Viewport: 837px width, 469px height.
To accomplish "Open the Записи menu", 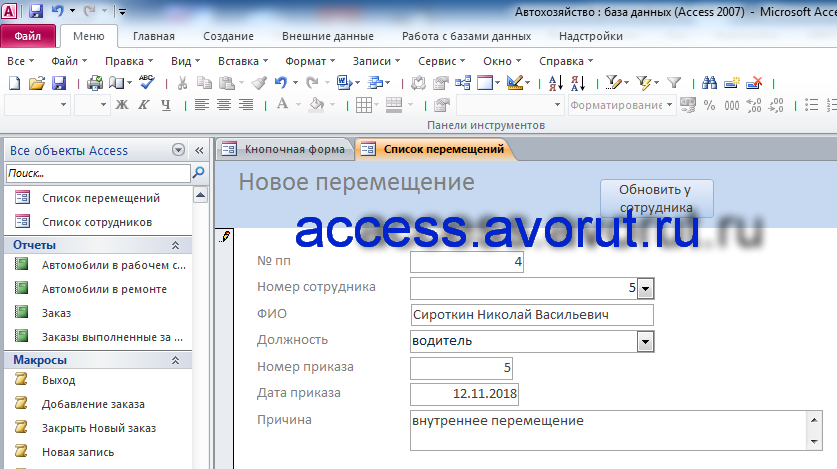I will [x=376, y=61].
